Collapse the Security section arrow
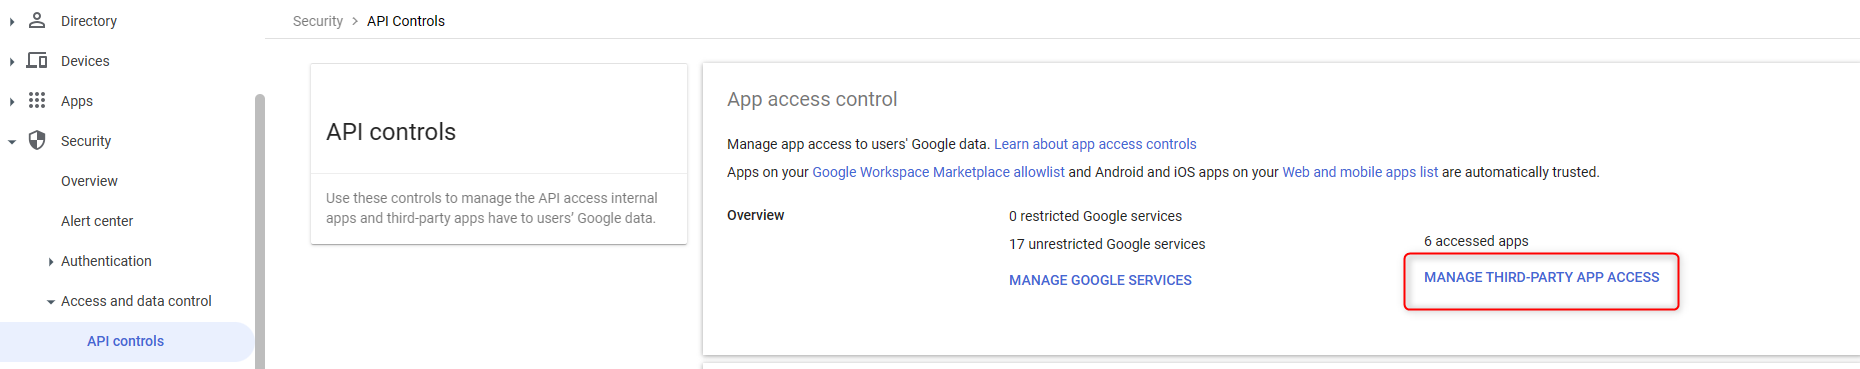This screenshot has height=369, width=1860. tap(11, 141)
